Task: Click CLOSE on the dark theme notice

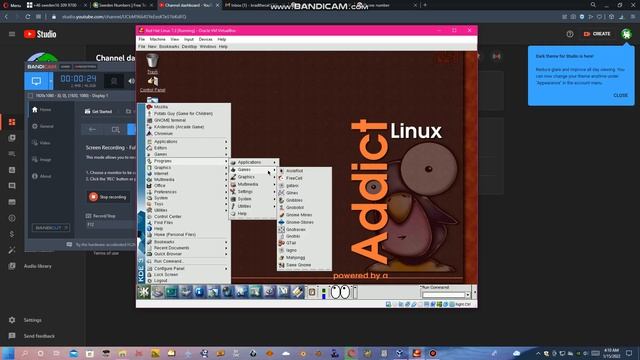Action: click(x=620, y=96)
